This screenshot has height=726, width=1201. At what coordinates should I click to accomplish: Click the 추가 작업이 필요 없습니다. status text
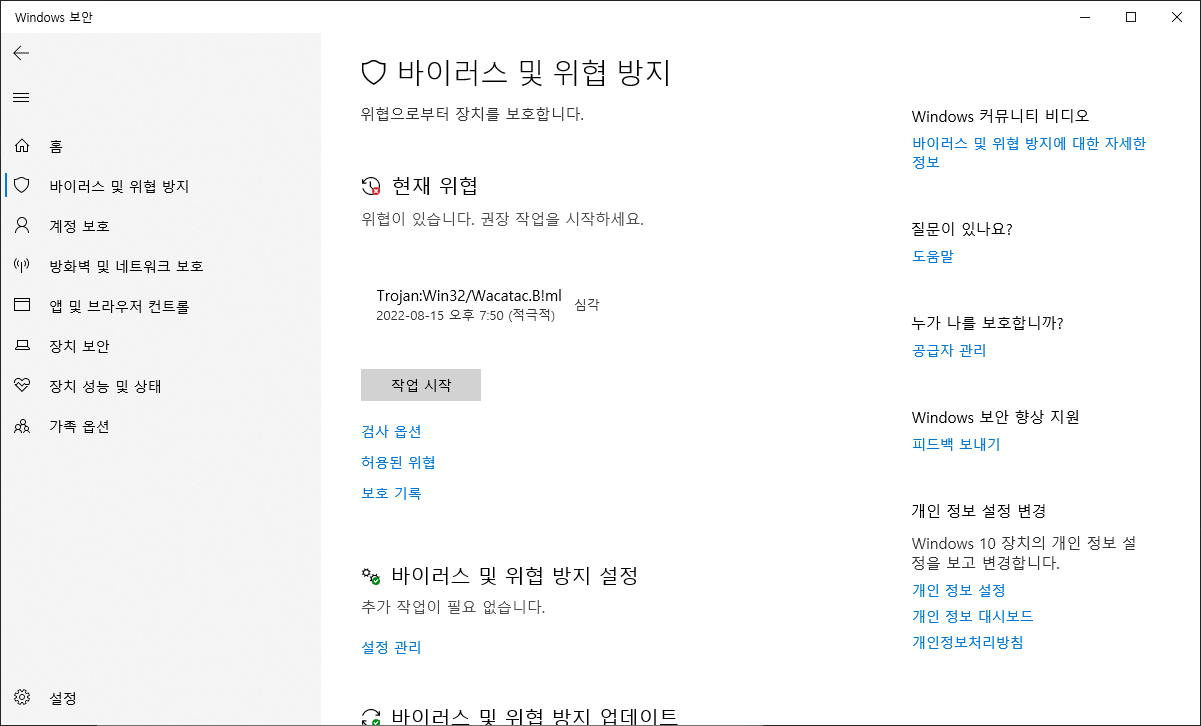pos(453,607)
